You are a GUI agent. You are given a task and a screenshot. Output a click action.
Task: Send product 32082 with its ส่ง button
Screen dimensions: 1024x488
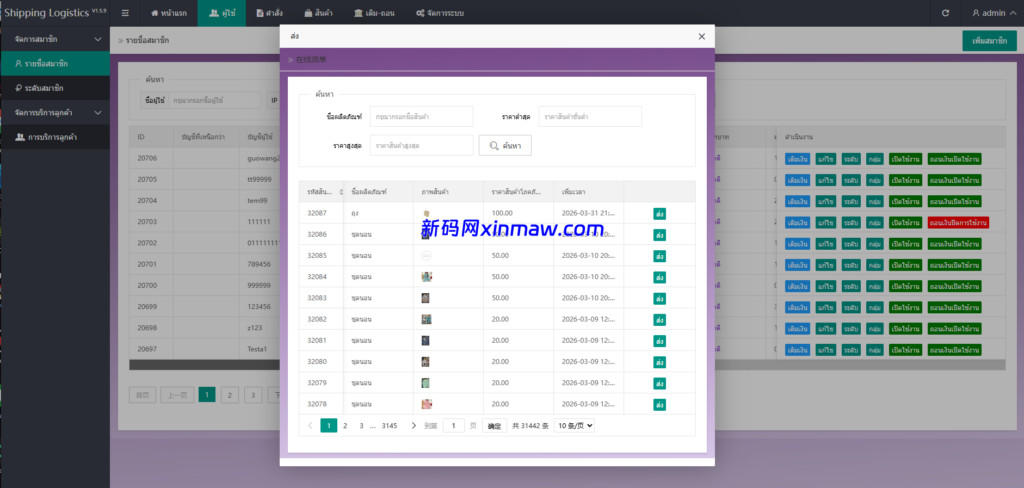tap(660, 319)
